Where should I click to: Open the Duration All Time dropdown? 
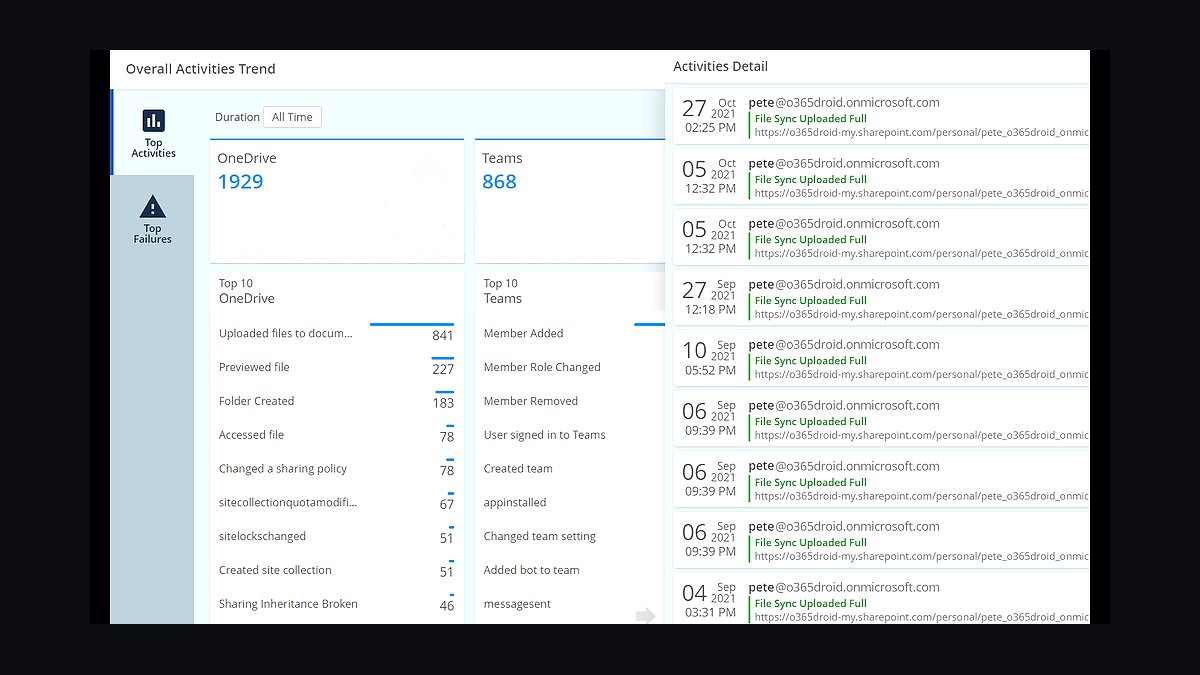pyautogui.click(x=292, y=117)
